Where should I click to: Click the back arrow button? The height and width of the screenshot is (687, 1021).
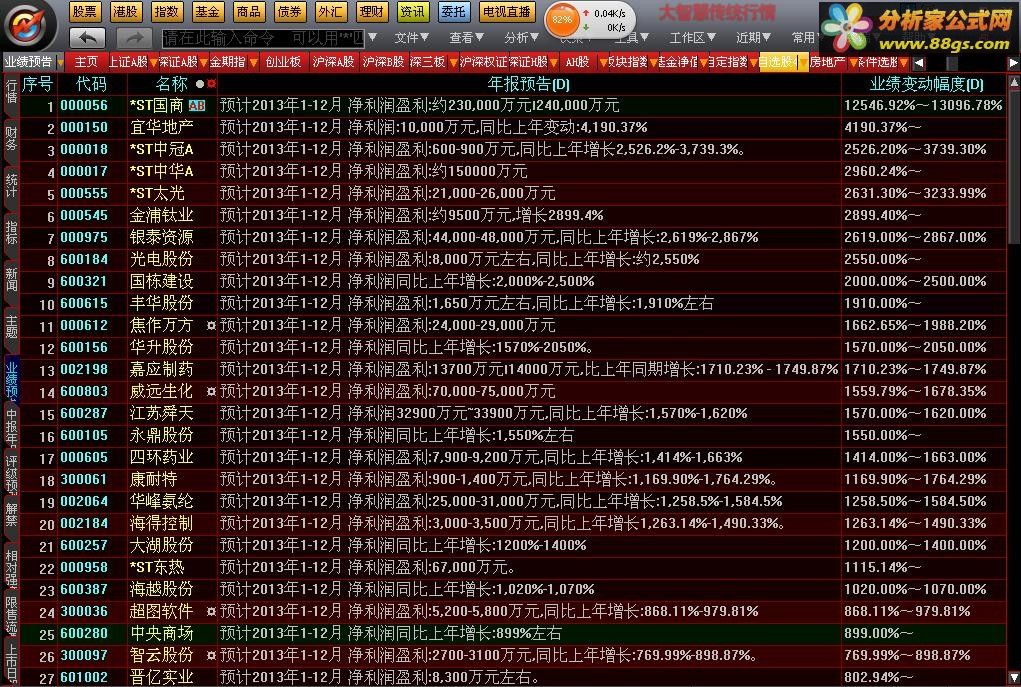click(87, 38)
